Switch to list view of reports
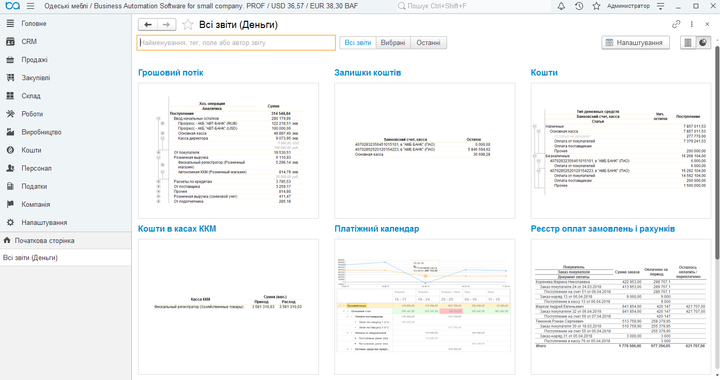The height and width of the screenshot is (380, 720). (688, 43)
